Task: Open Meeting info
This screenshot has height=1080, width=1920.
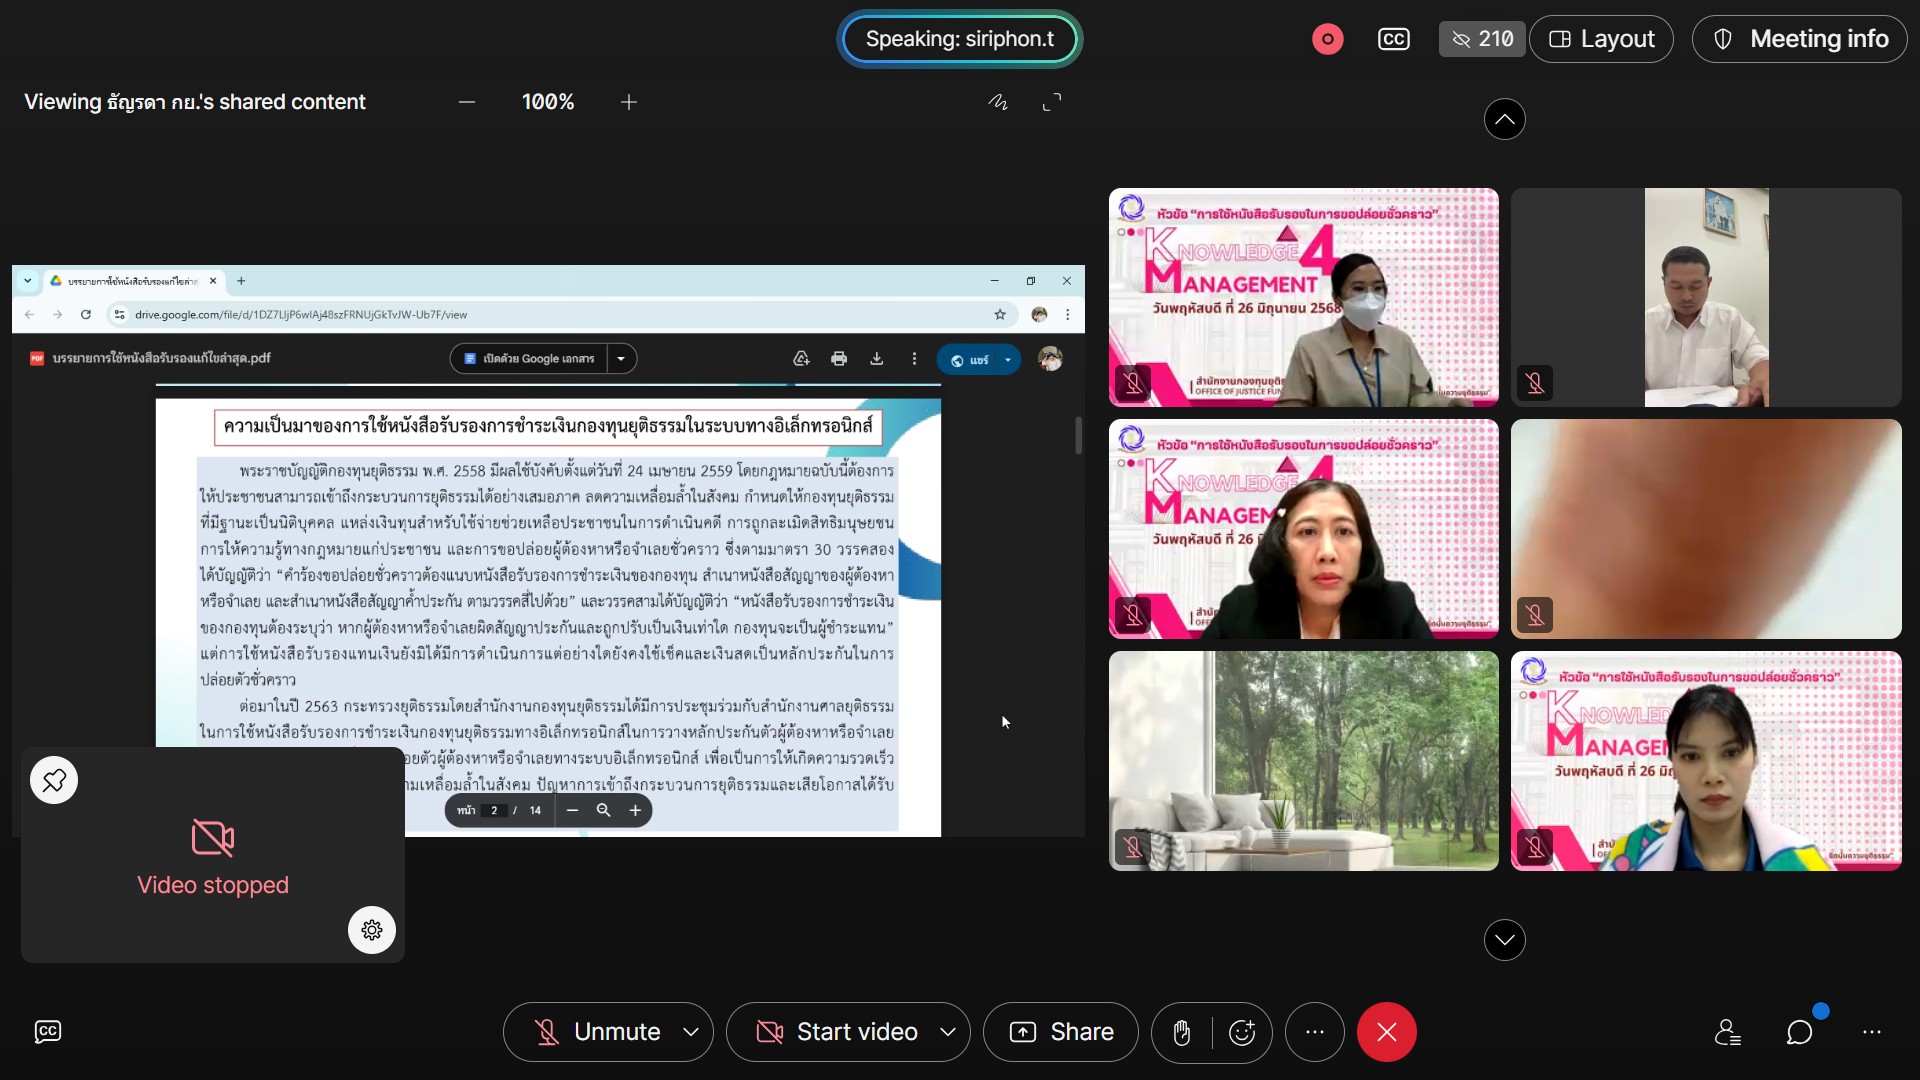Action: [1800, 39]
